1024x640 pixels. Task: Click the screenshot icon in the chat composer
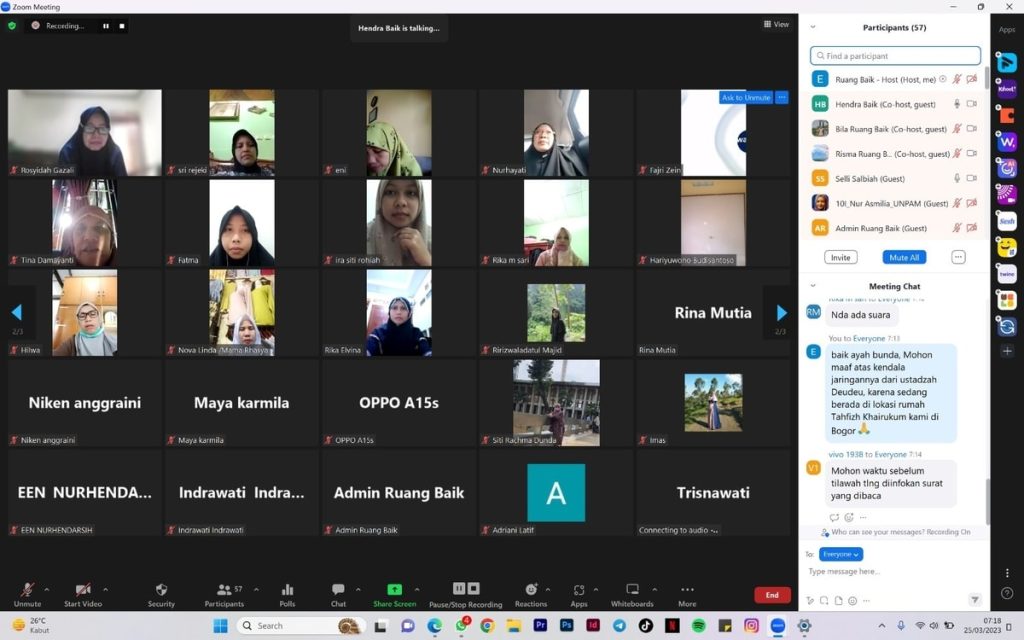point(824,600)
